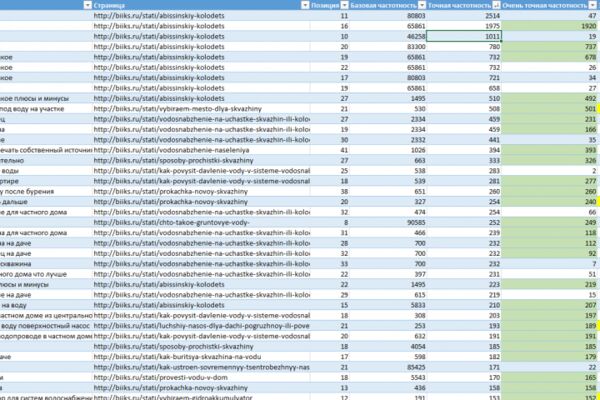This screenshot has width=600, height=400.
Task: Select the cell with value 4054
Action: pos(388,346)
